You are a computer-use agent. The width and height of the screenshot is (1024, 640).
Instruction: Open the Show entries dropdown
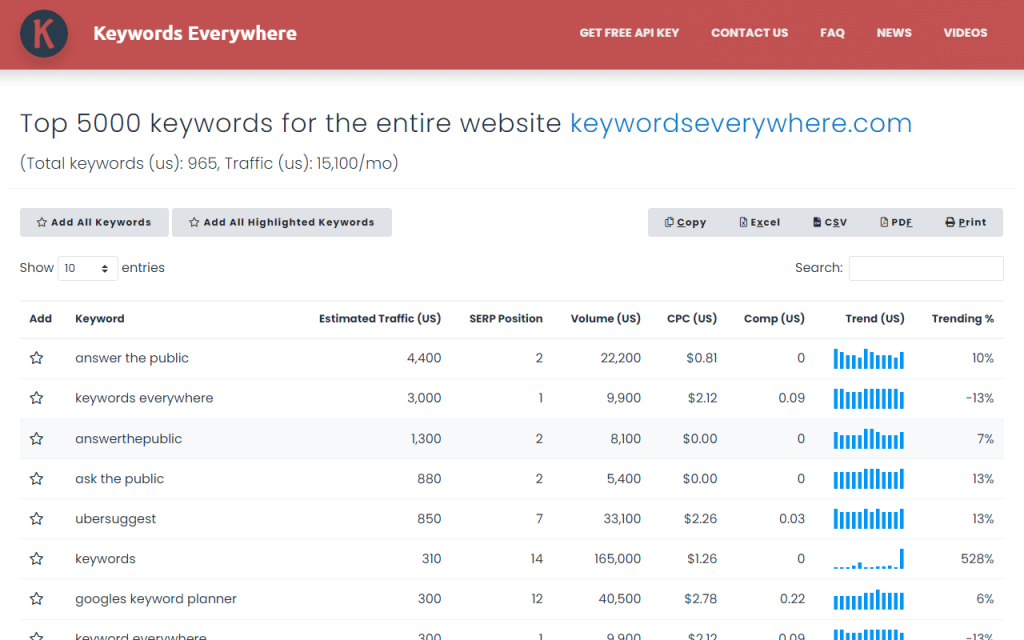(88, 268)
